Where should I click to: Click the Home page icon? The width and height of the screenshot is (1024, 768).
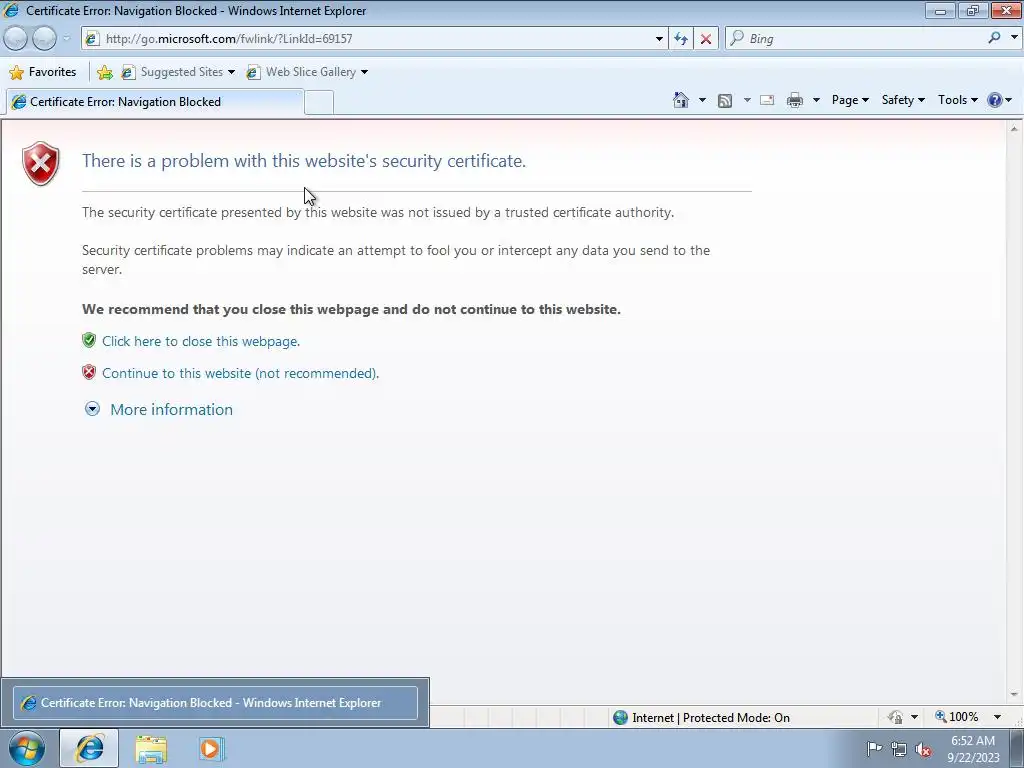point(680,100)
